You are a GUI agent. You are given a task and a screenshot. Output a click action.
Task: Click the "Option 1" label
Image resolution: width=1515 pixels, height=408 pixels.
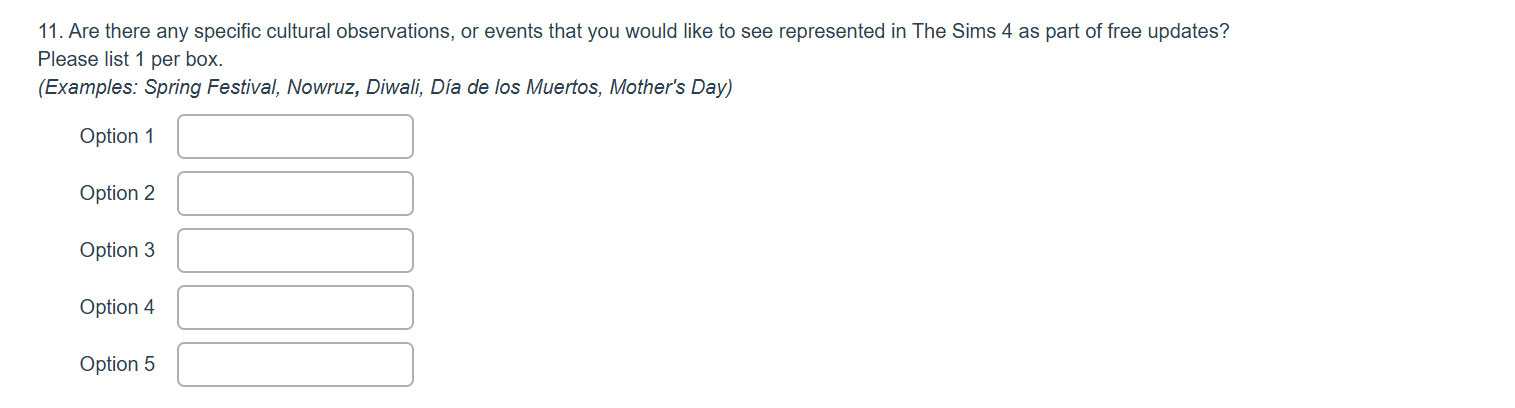[117, 137]
